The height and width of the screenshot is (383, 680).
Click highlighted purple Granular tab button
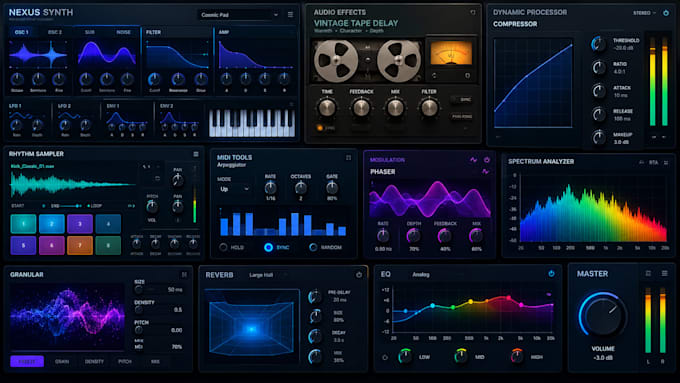[27, 361]
